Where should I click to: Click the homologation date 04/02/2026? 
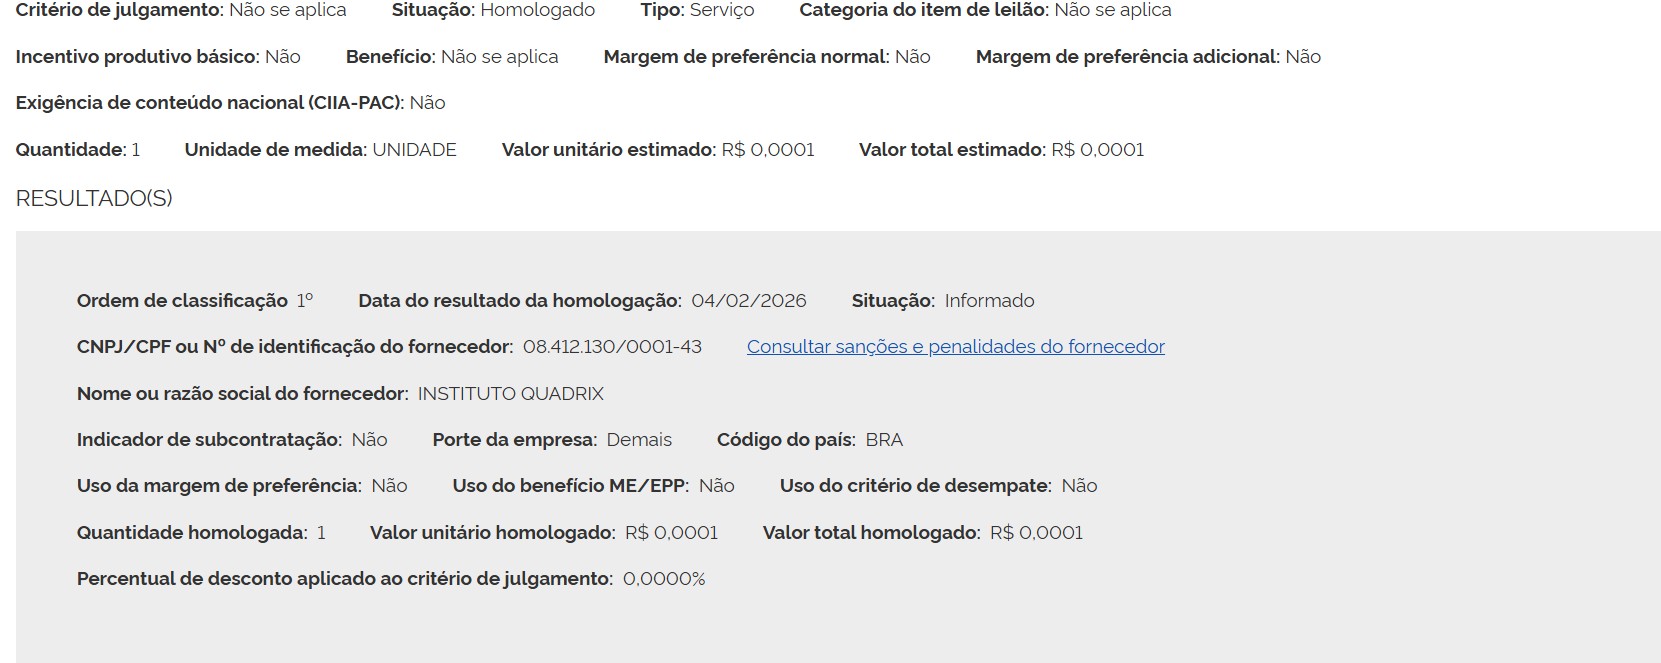click(748, 301)
